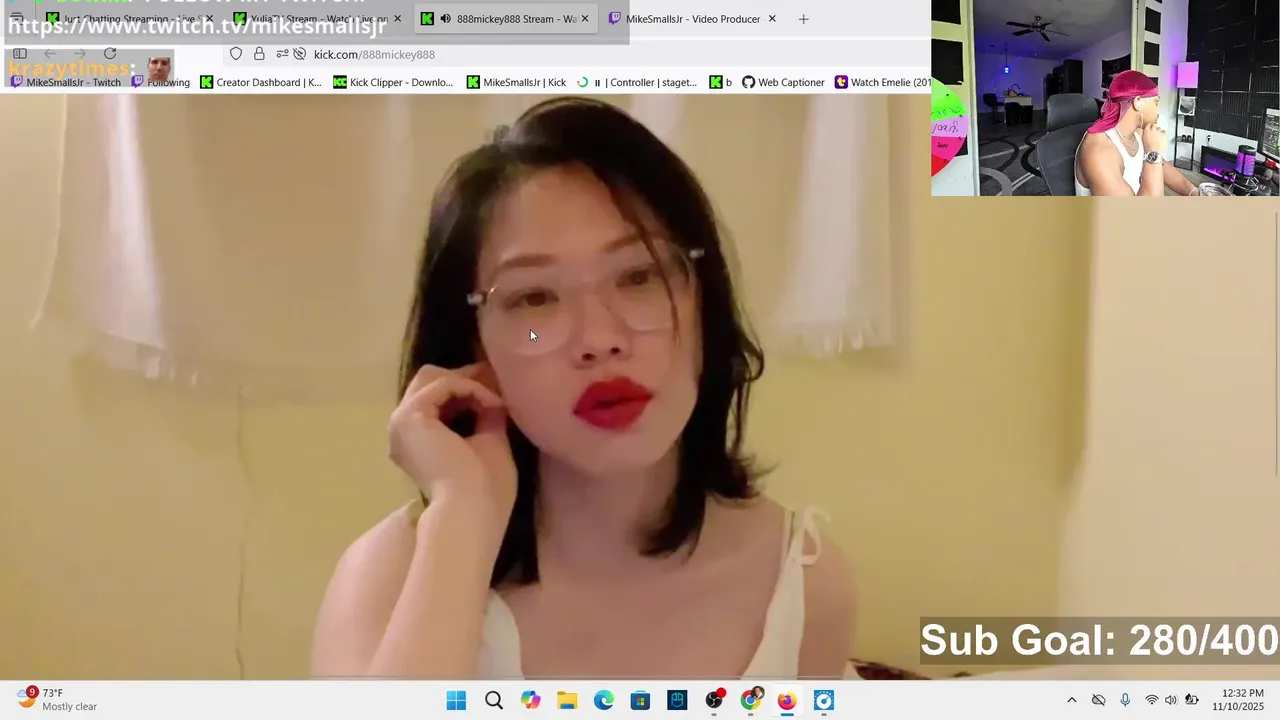Open the blue clock app in taskbar
This screenshot has height=720, width=1280.
pos(824,700)
